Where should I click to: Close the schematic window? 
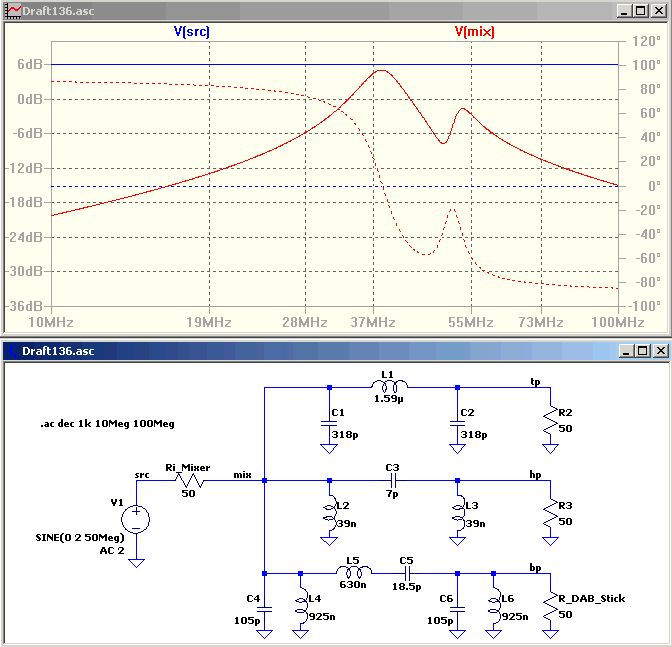point(661,351)
